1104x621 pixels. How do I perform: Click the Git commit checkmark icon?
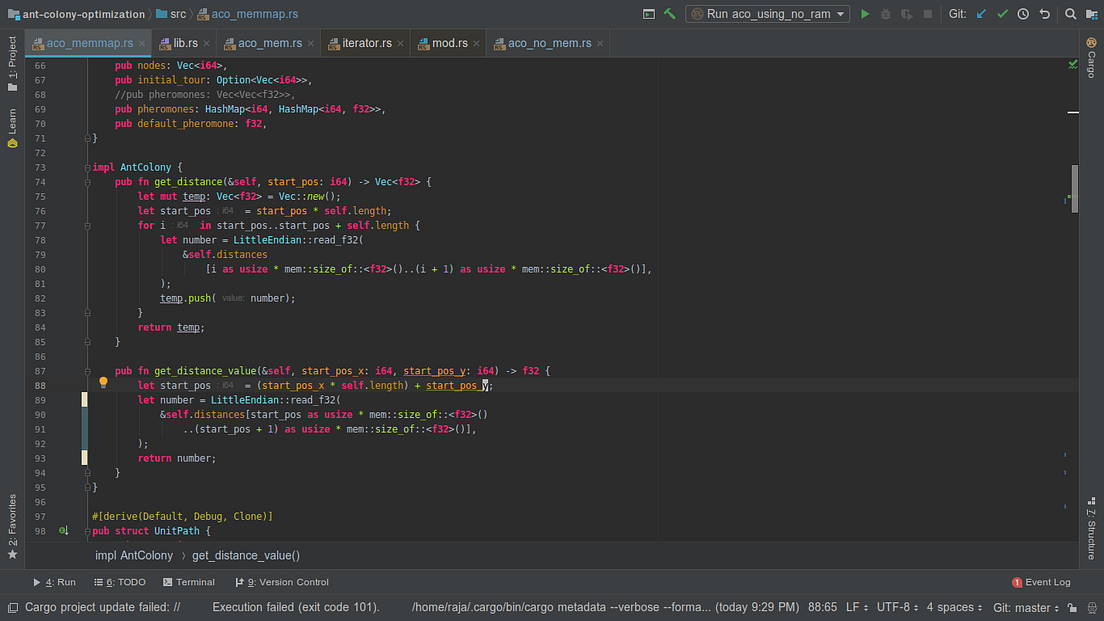pyautogui.click(x=1002, y=14)
